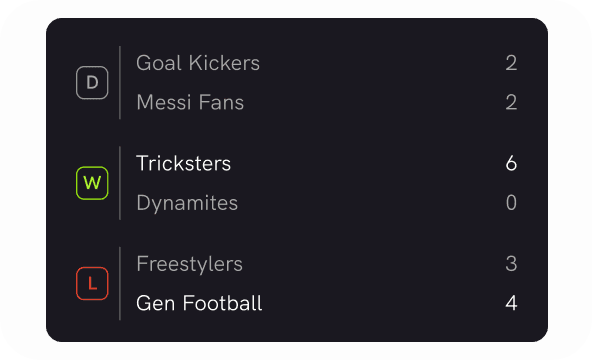Click the red L loss badge
Image resolution: width=592 pixels, height=360 pixels.
pos(92,283)
